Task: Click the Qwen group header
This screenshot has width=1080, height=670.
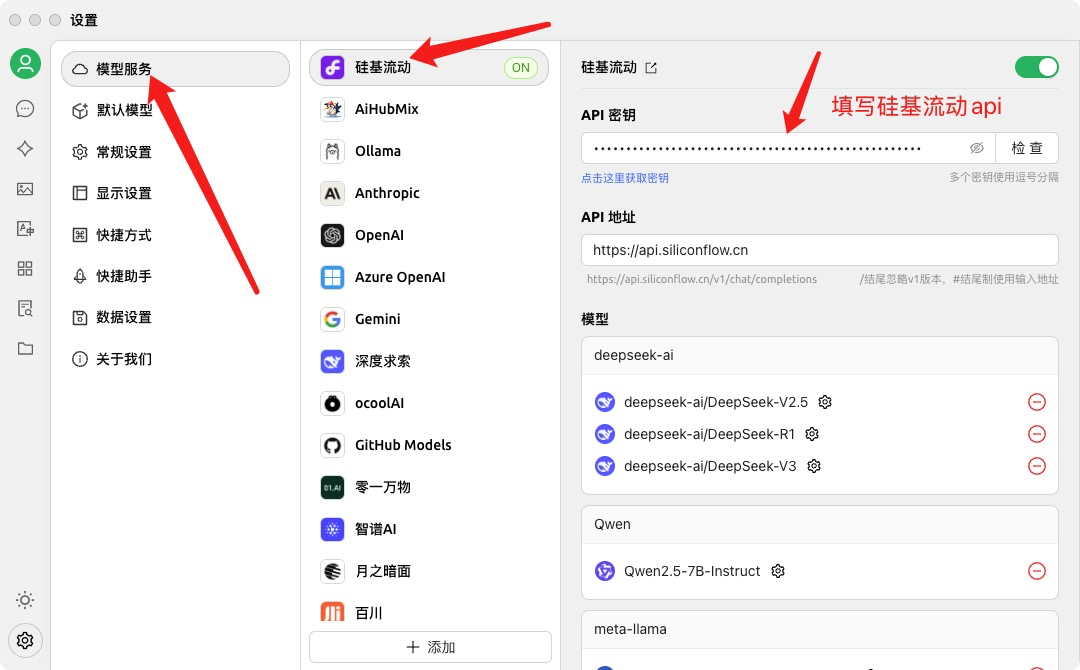Action: [x=820, y=524]
